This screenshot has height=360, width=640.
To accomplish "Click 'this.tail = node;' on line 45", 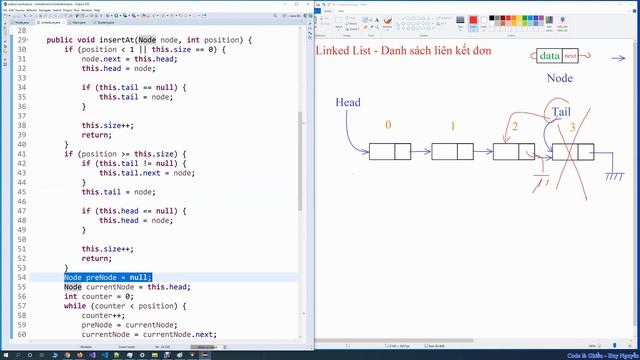I will point(118,192).
